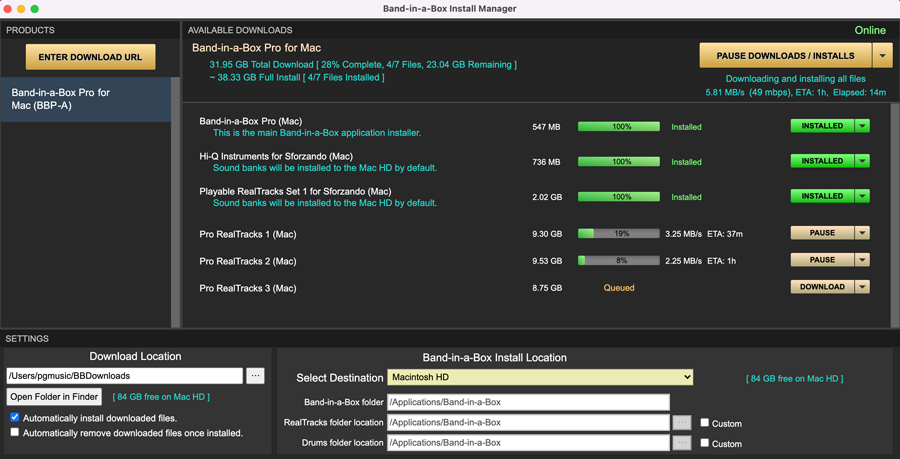The image size is (900, 459).
Task: Click the Online status text
Action: pyautogui.click(x=870, y=30)
